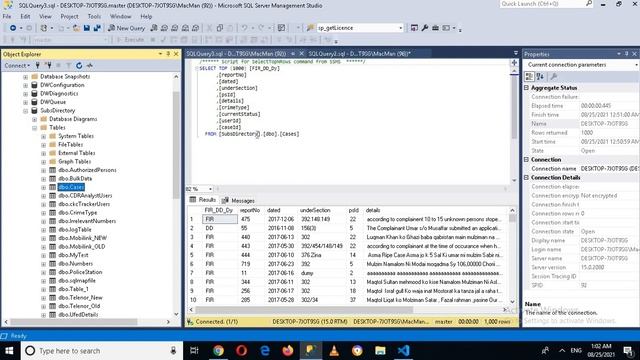Open a new XMLA query

[x=185, y=28]
